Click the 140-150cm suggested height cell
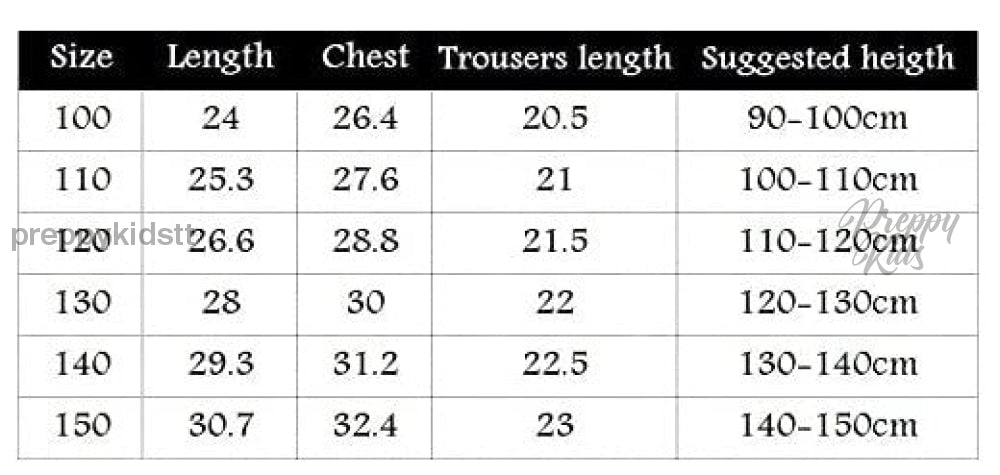 point(827,425)
